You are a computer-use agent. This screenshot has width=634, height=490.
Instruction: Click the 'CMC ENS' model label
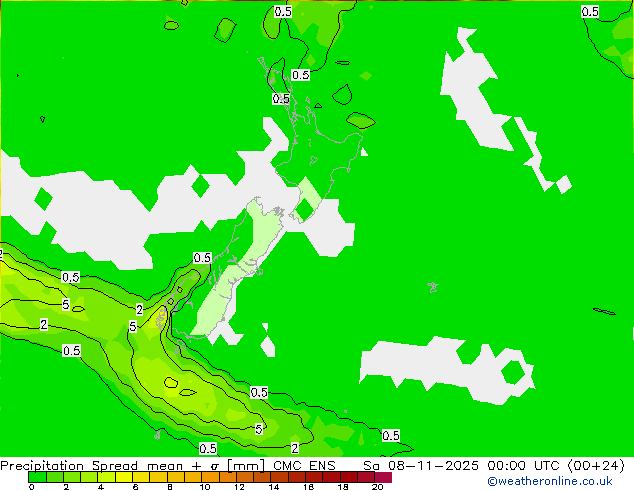tap(304, 465)
